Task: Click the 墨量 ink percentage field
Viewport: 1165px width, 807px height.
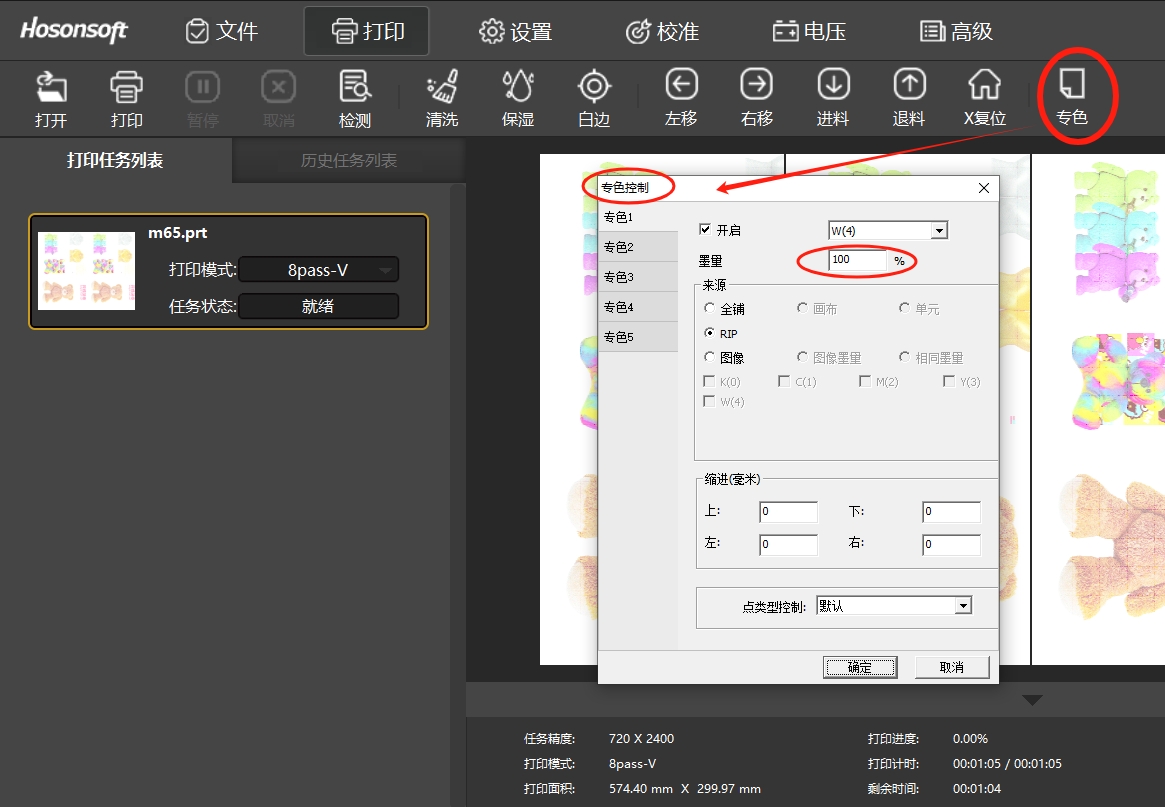Action: click(857, 260)
